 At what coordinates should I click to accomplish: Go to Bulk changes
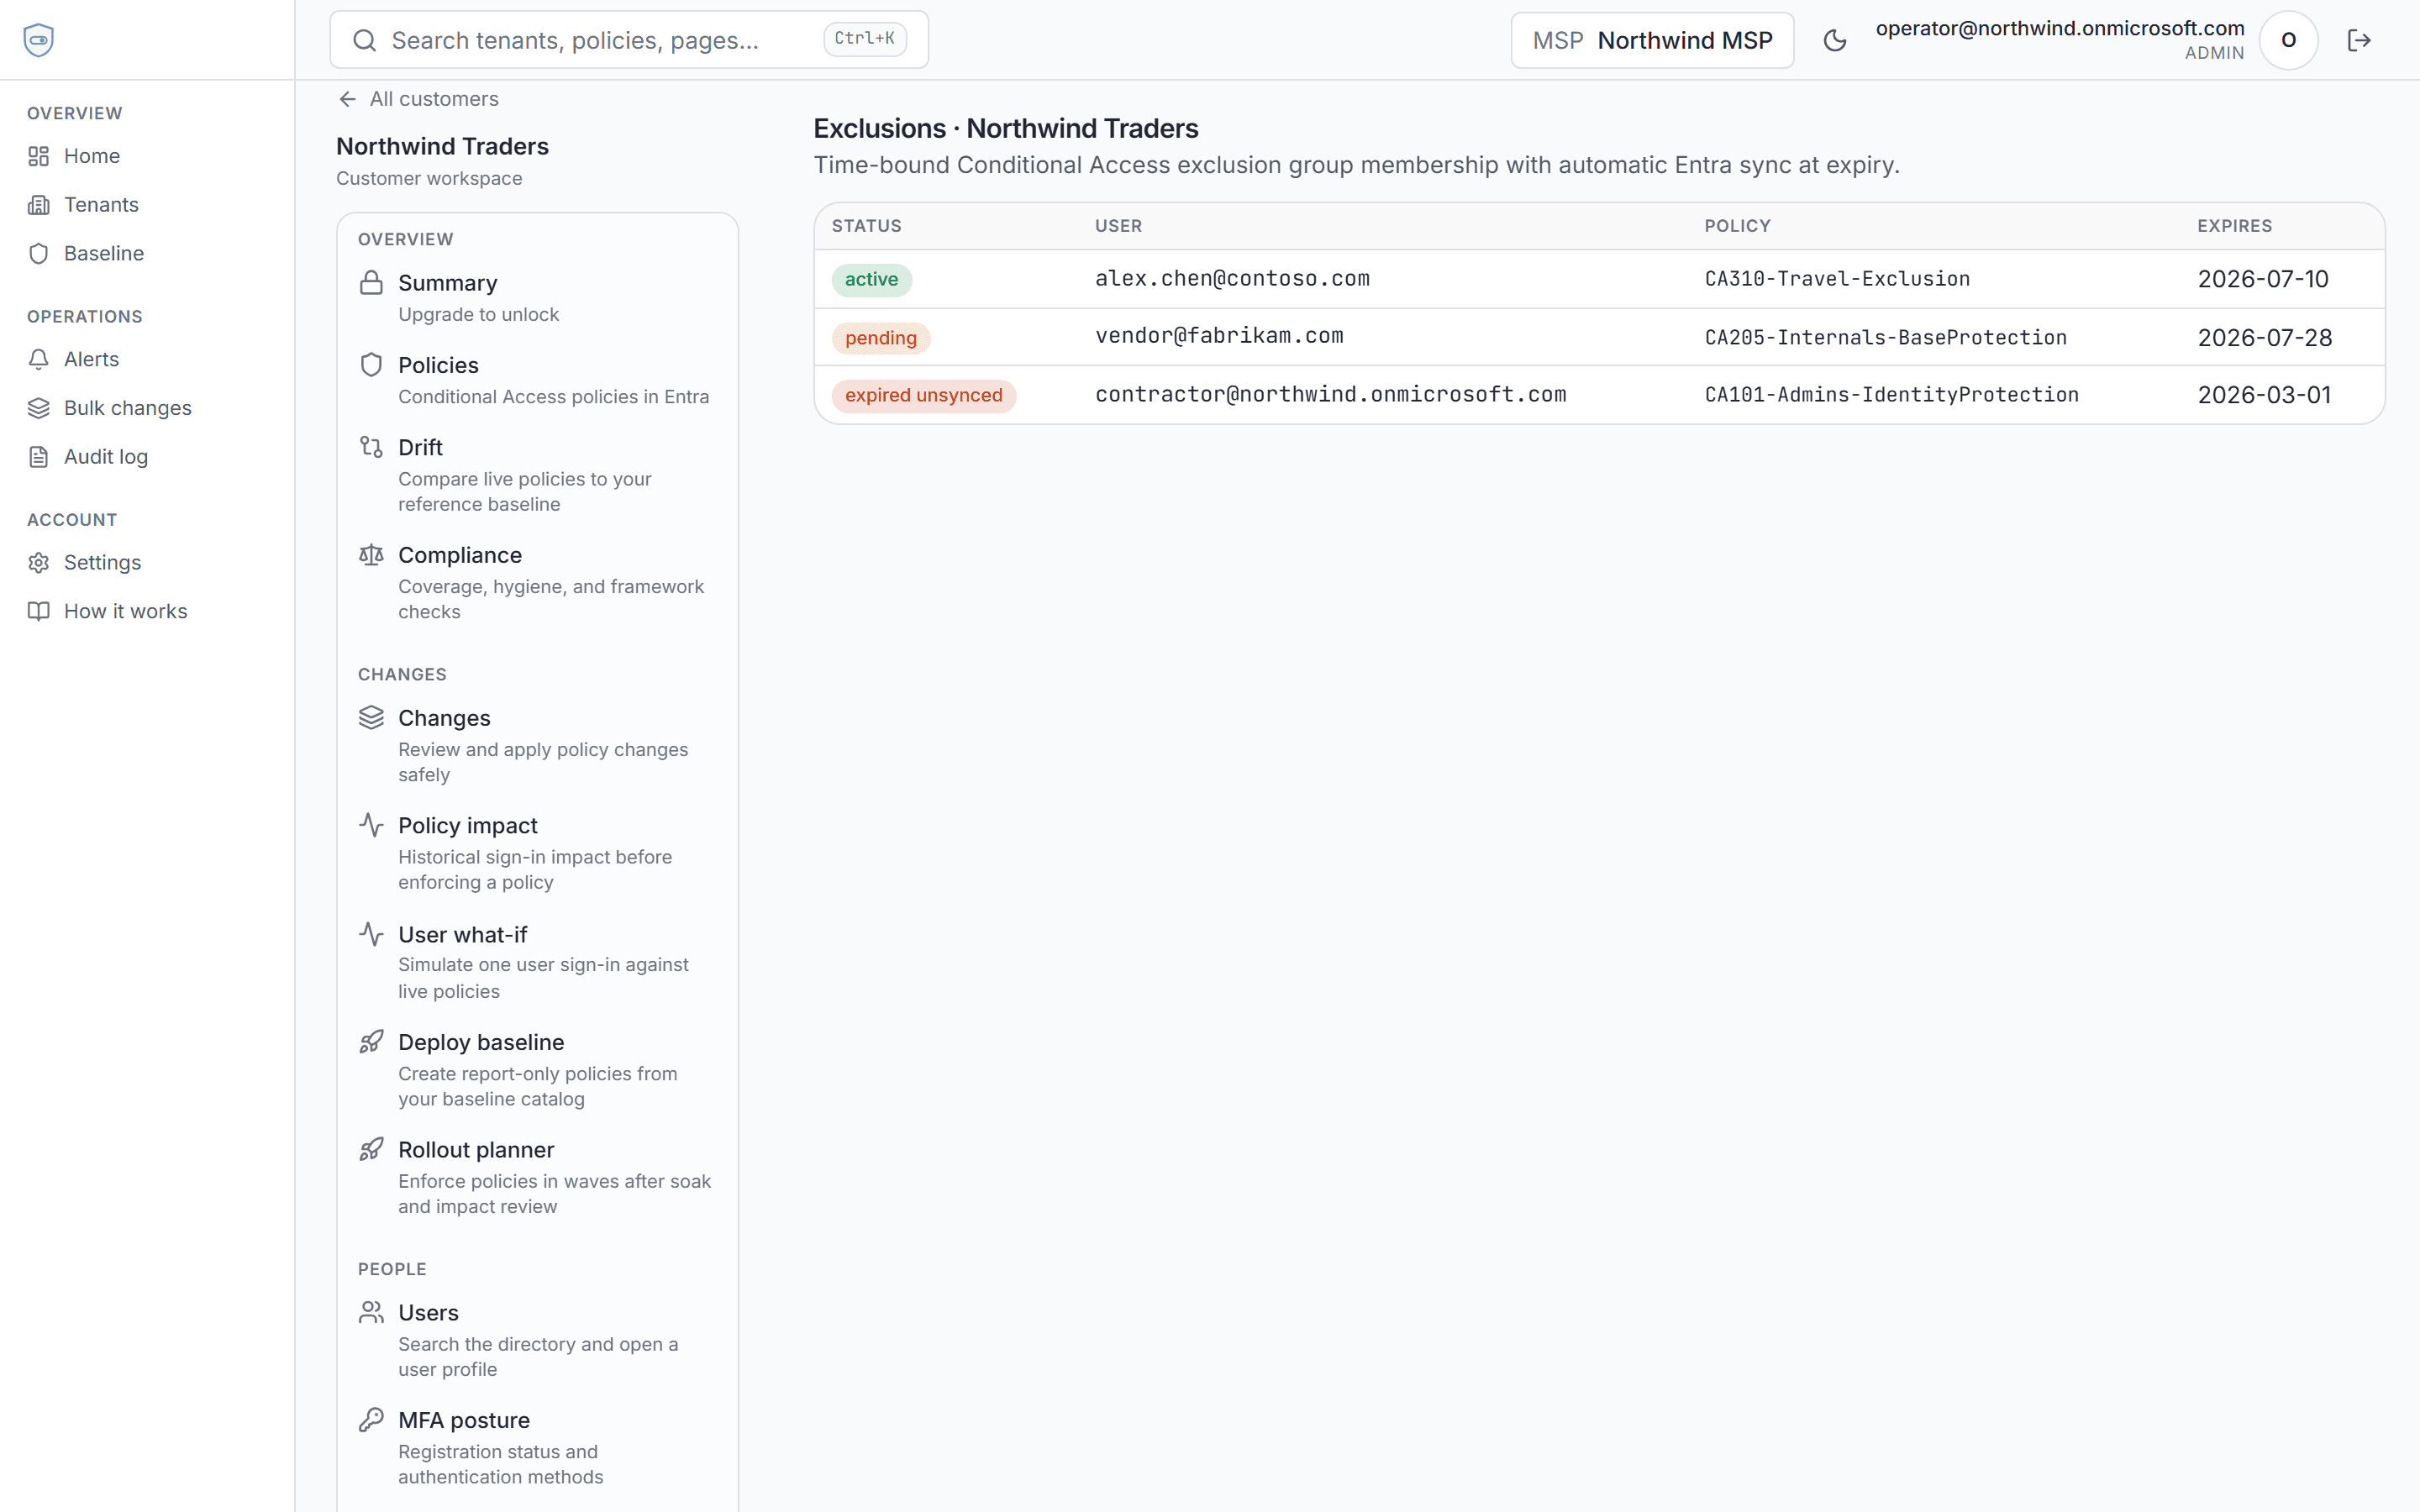(x=147, y=408)
